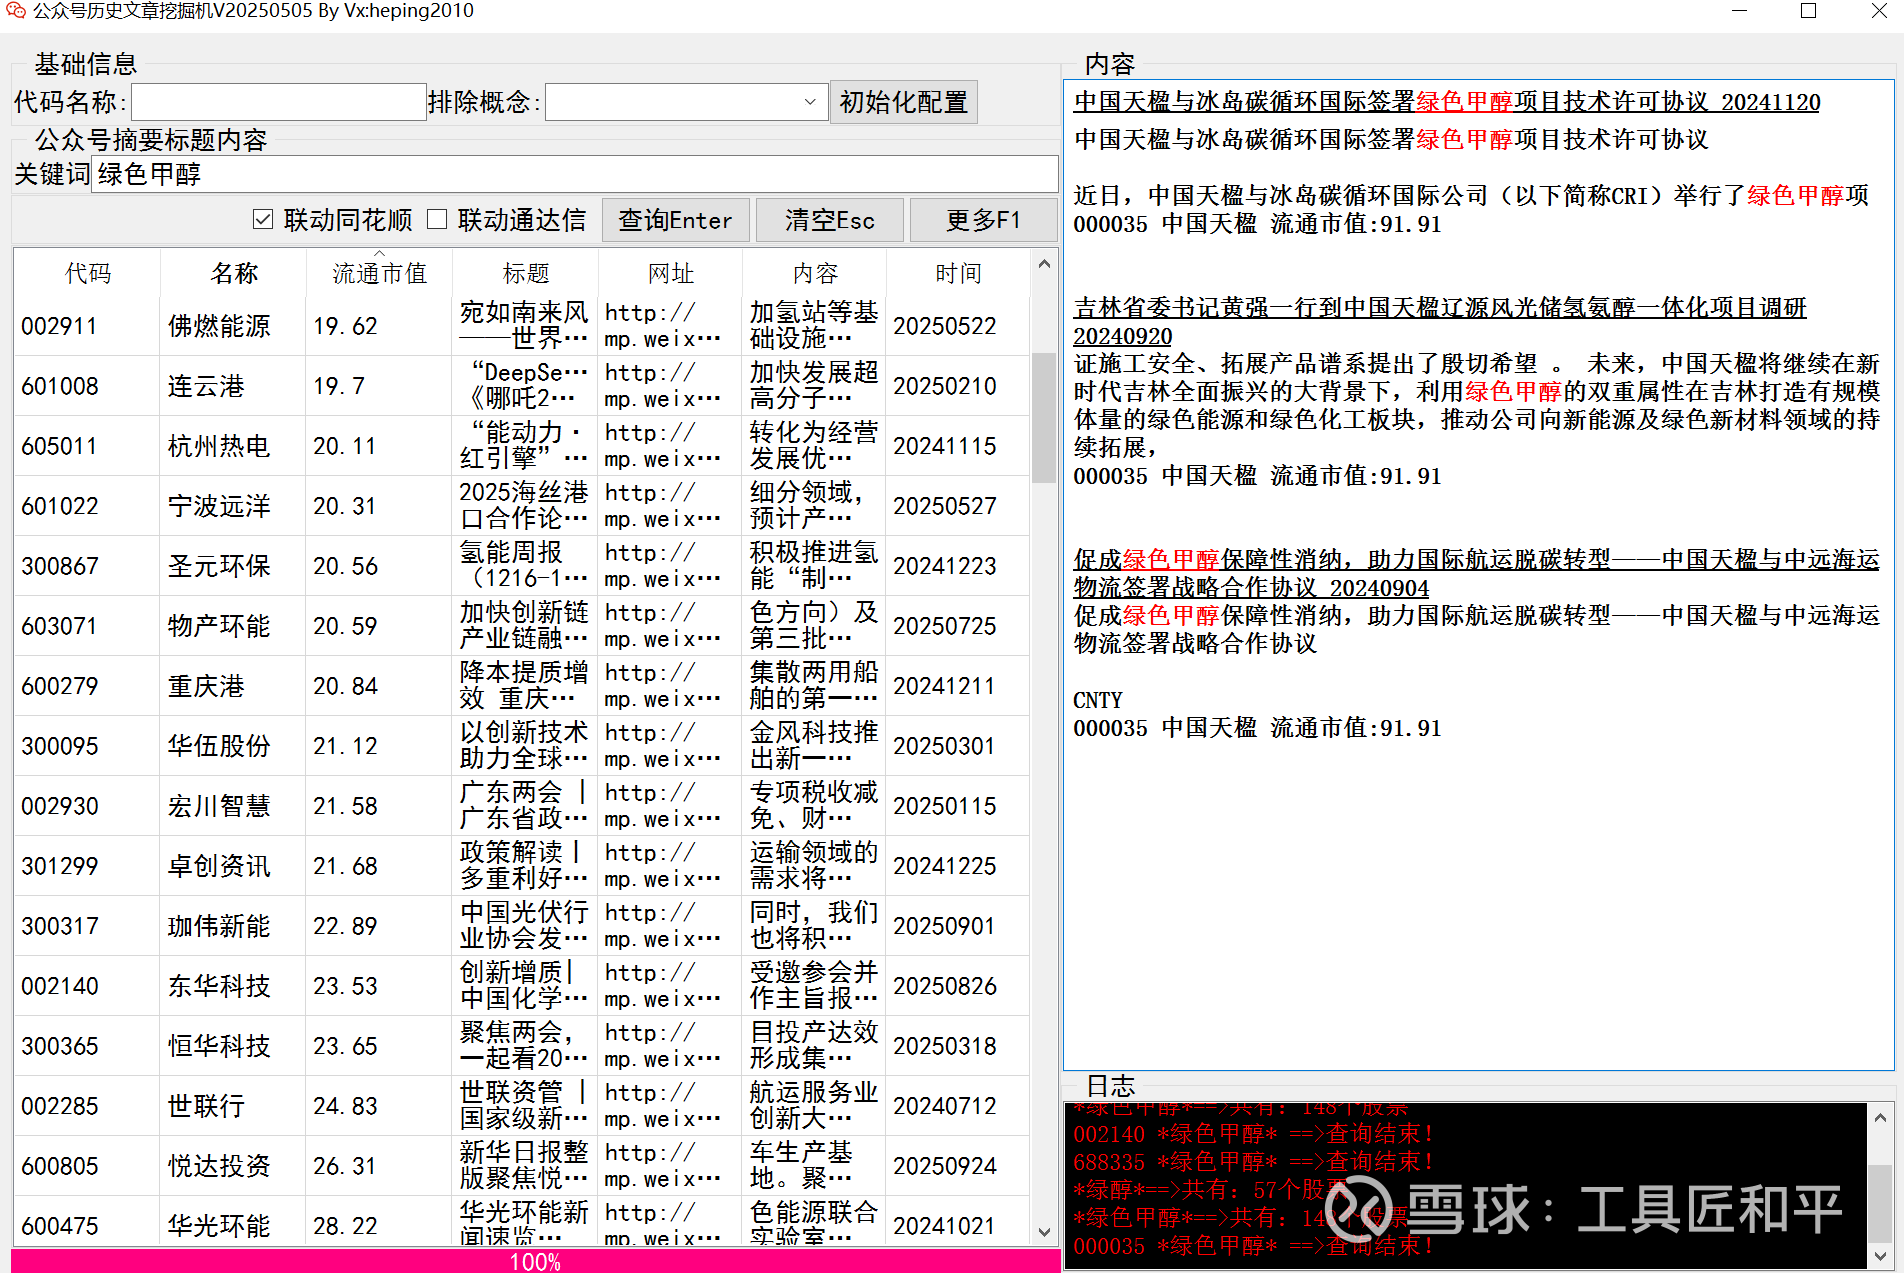This screenshot has width=1904, height=1273.
Task: Click the 标题 column header
Action: [525, 273]
